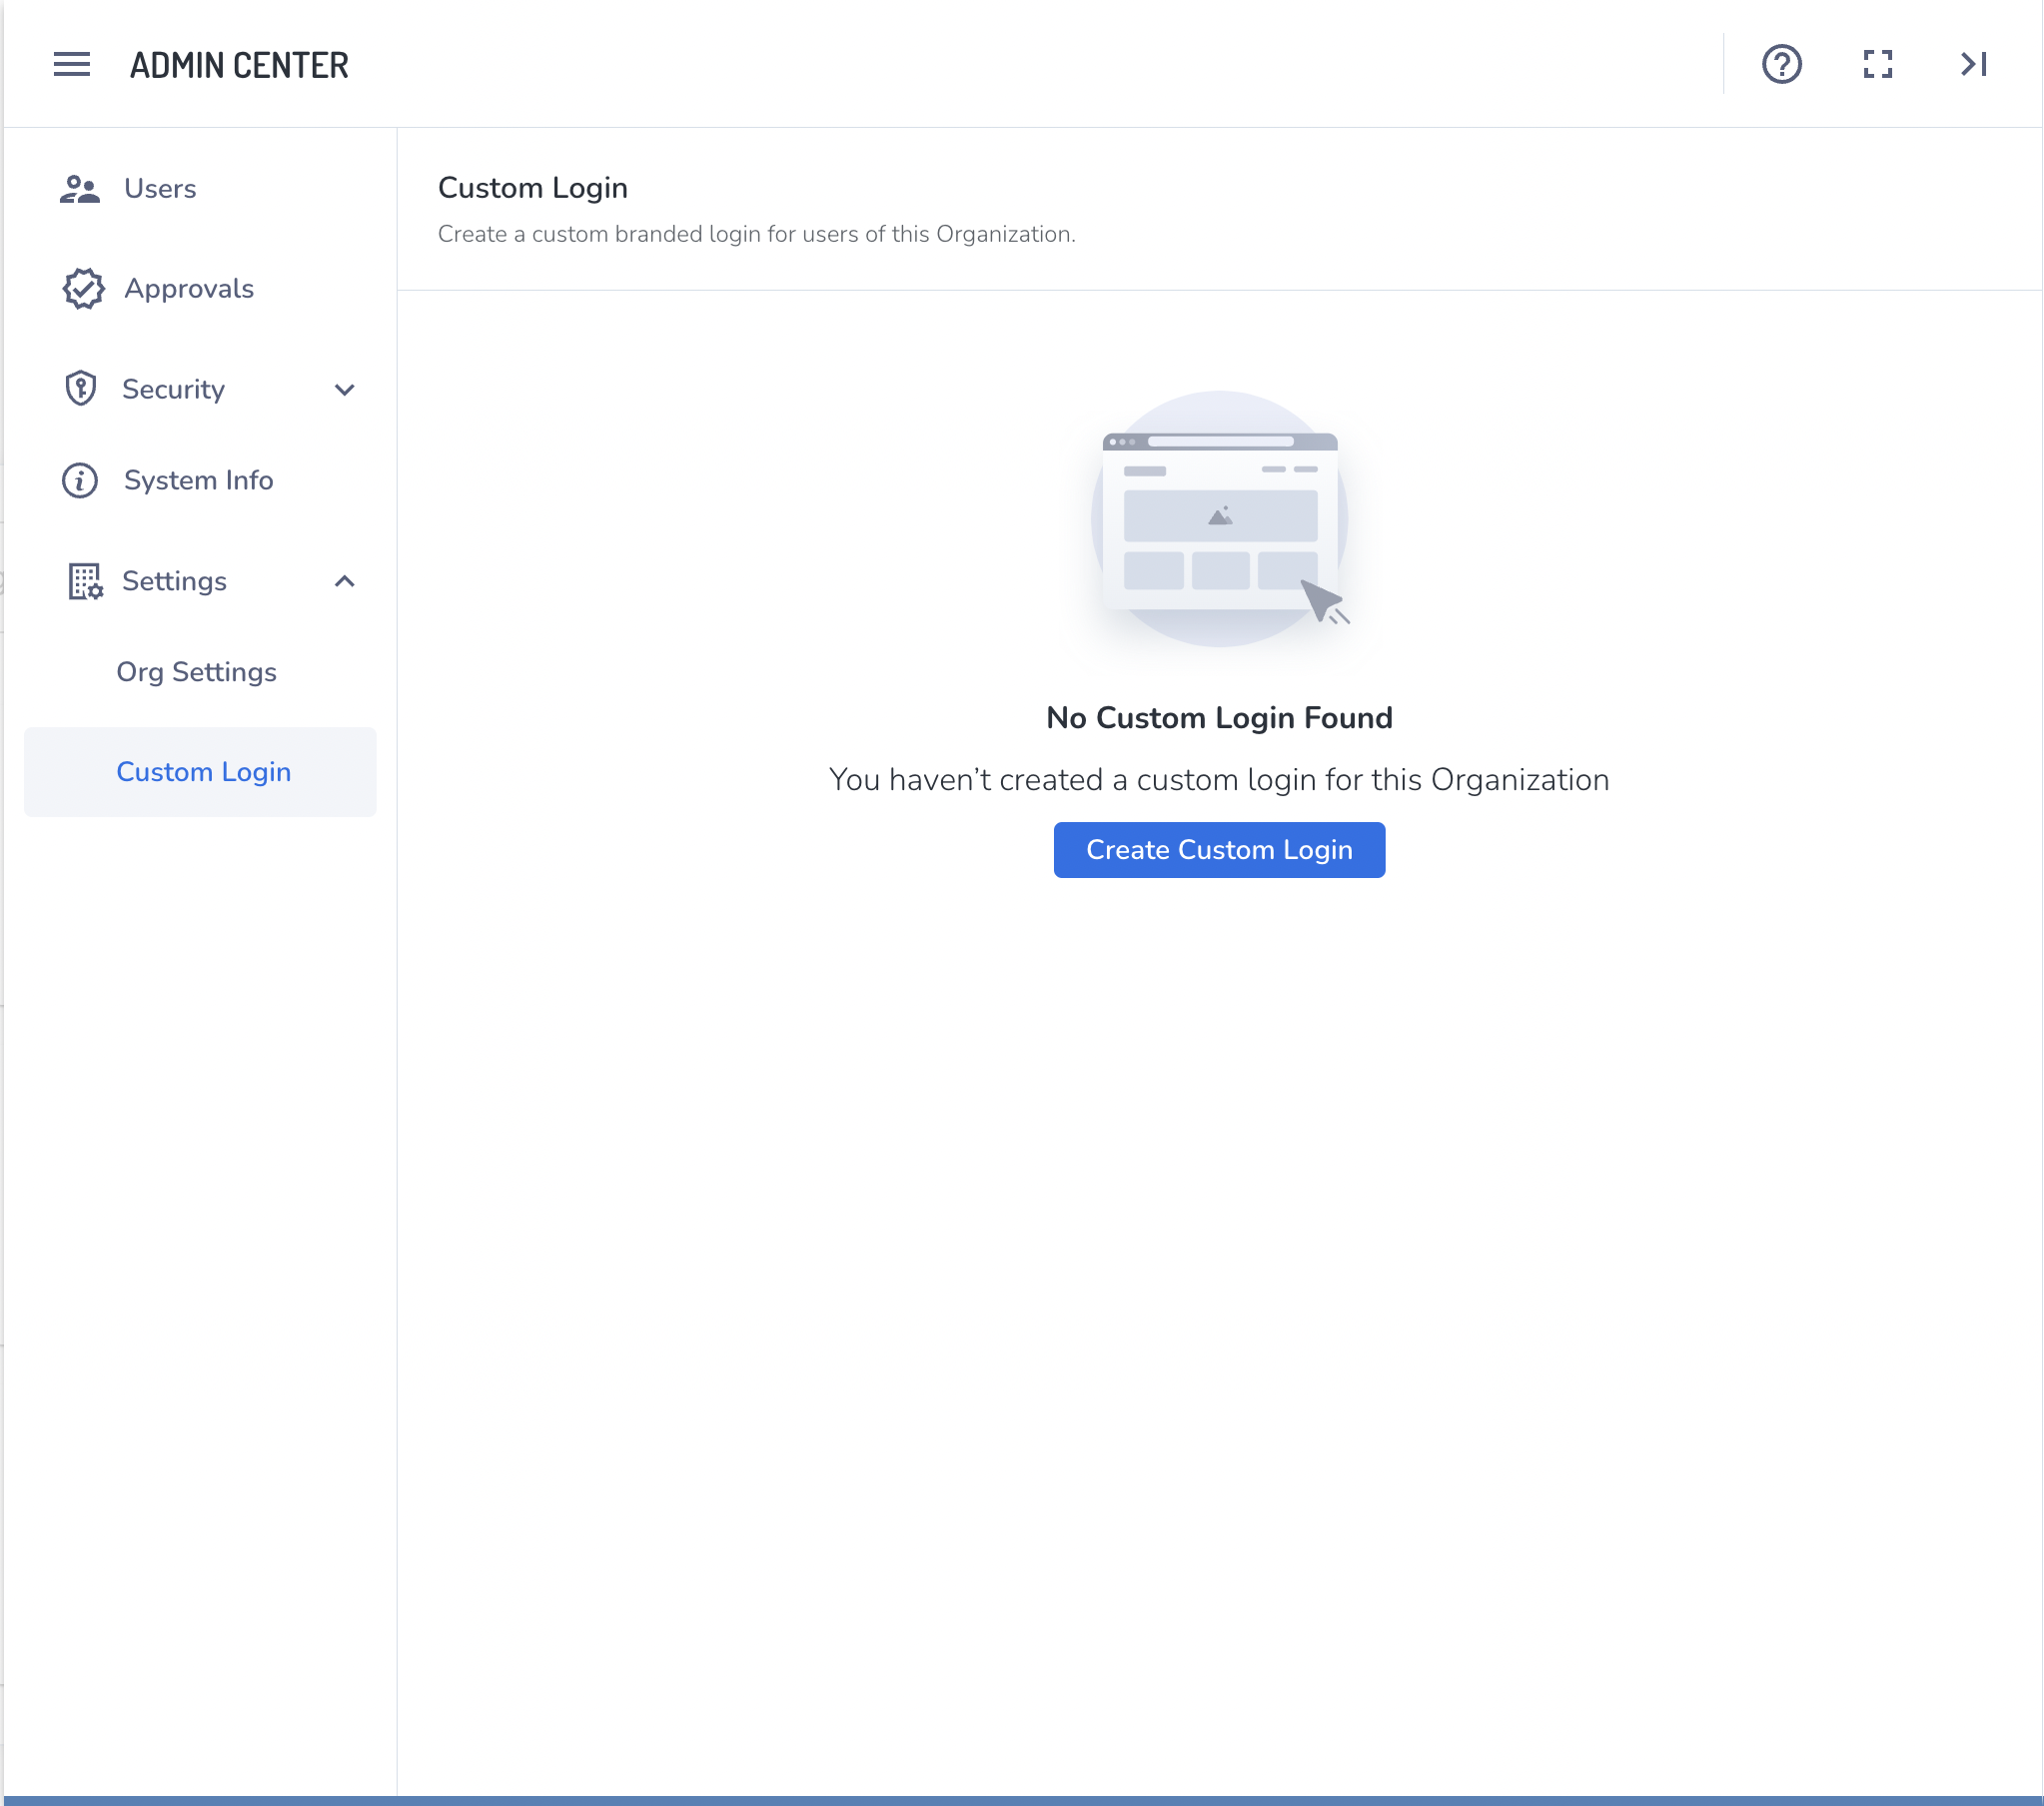
Task: Click the empty-state webpage illustration
Action: click(1219, 520)
